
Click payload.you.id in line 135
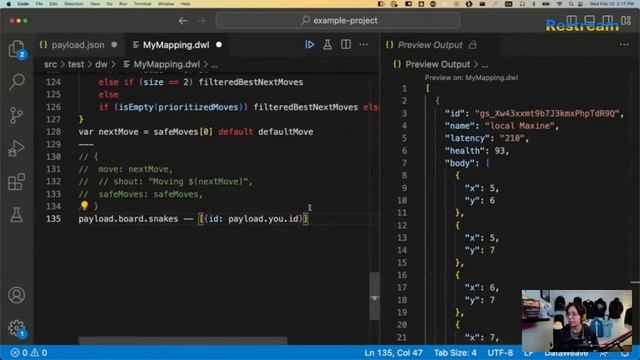click(x=263, y=219)
